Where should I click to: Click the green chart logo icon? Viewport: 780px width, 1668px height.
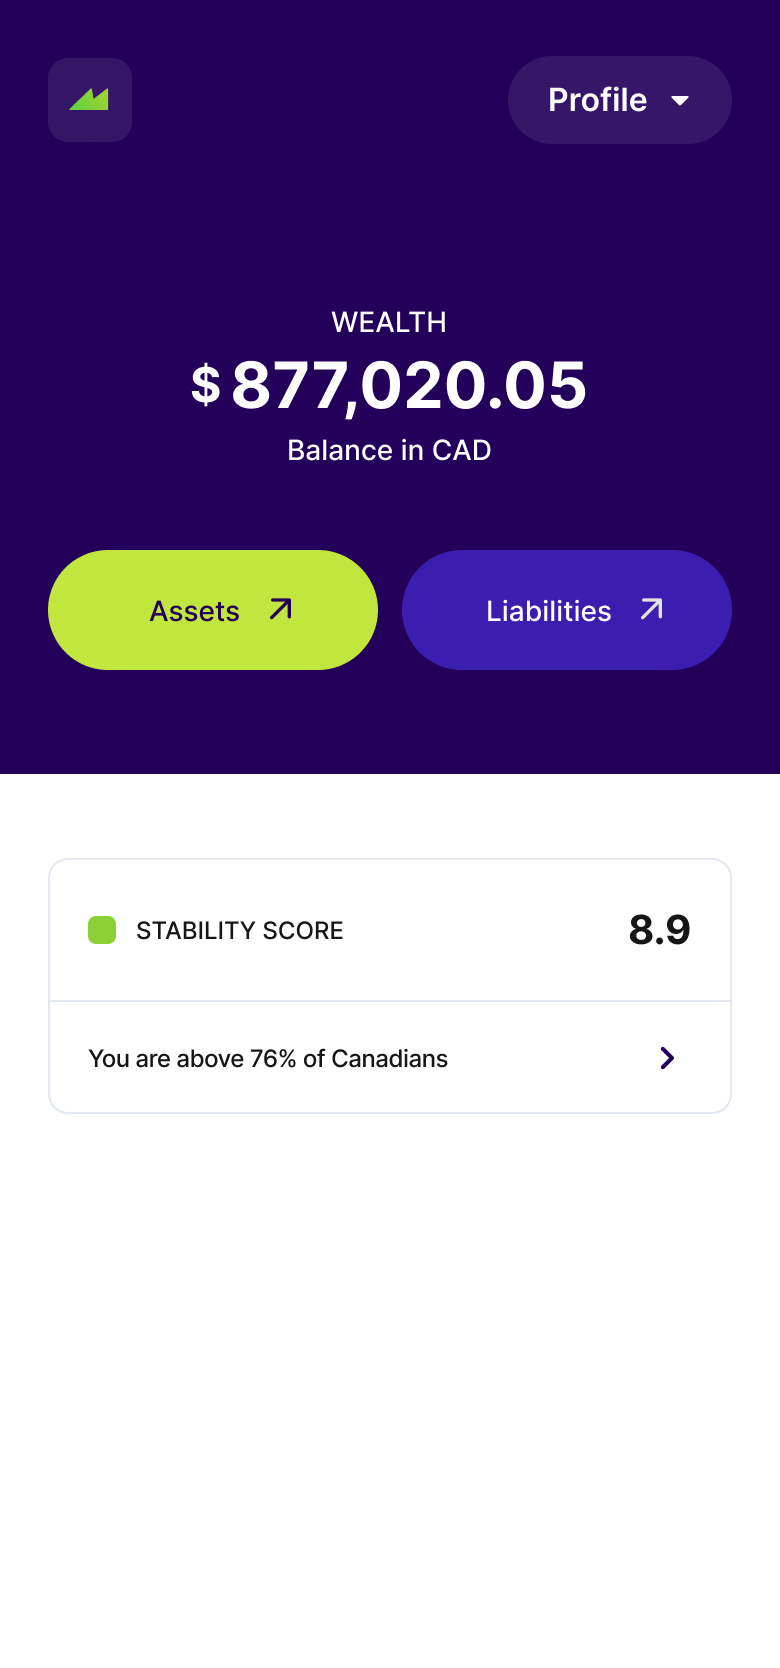(90, 100)
